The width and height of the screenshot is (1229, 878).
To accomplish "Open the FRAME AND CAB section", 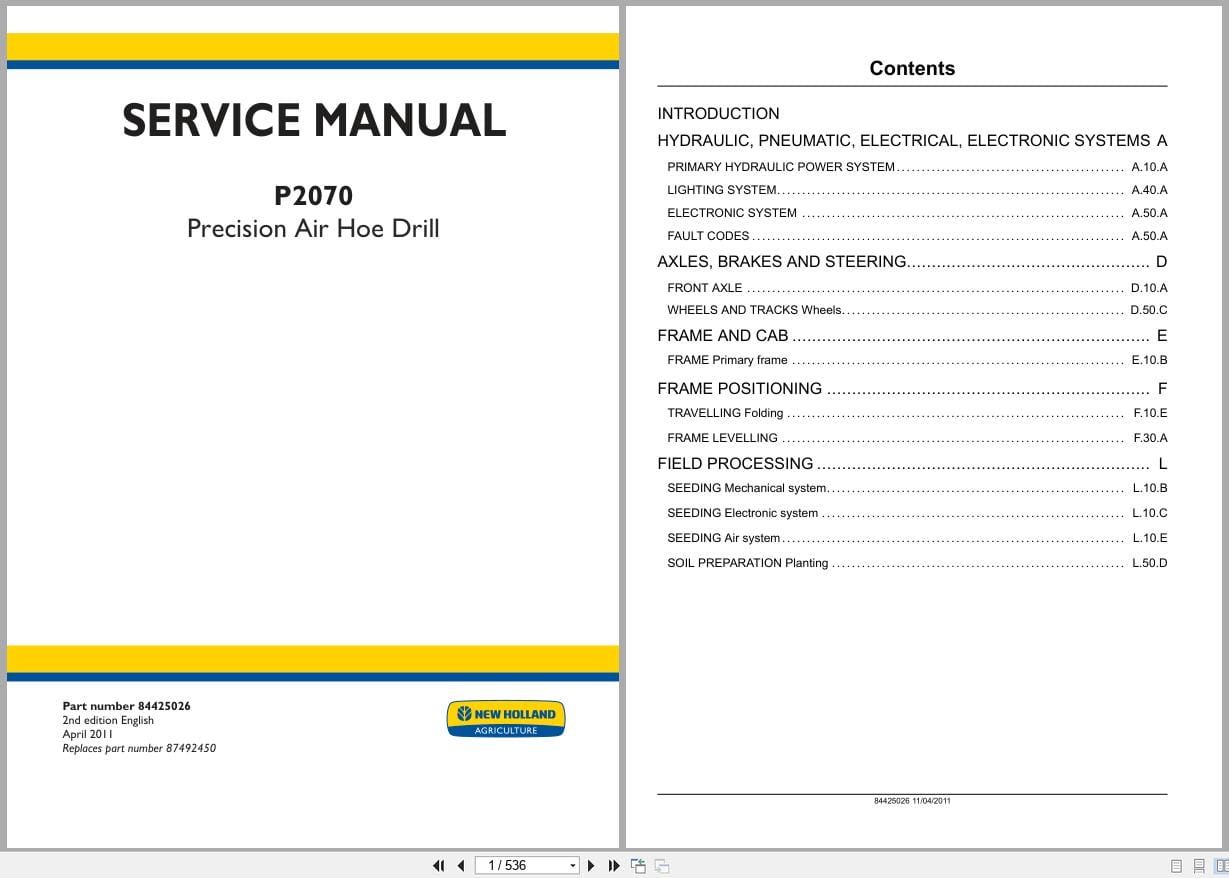I will click(912, 336).
